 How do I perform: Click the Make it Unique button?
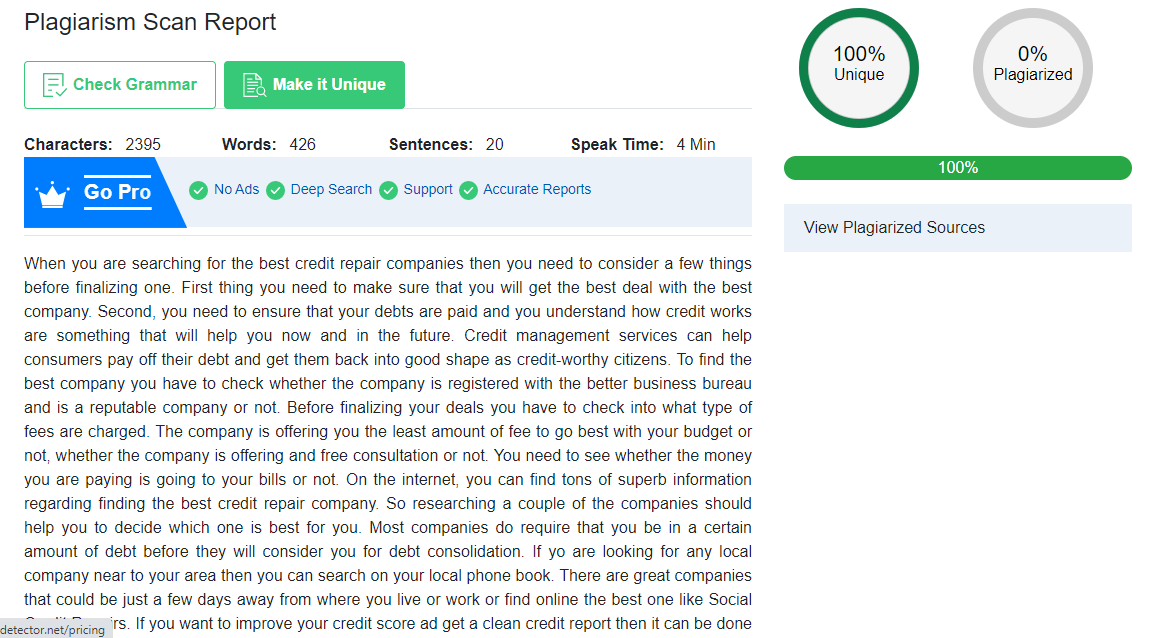pyautogui.click(x=314, y=85)
